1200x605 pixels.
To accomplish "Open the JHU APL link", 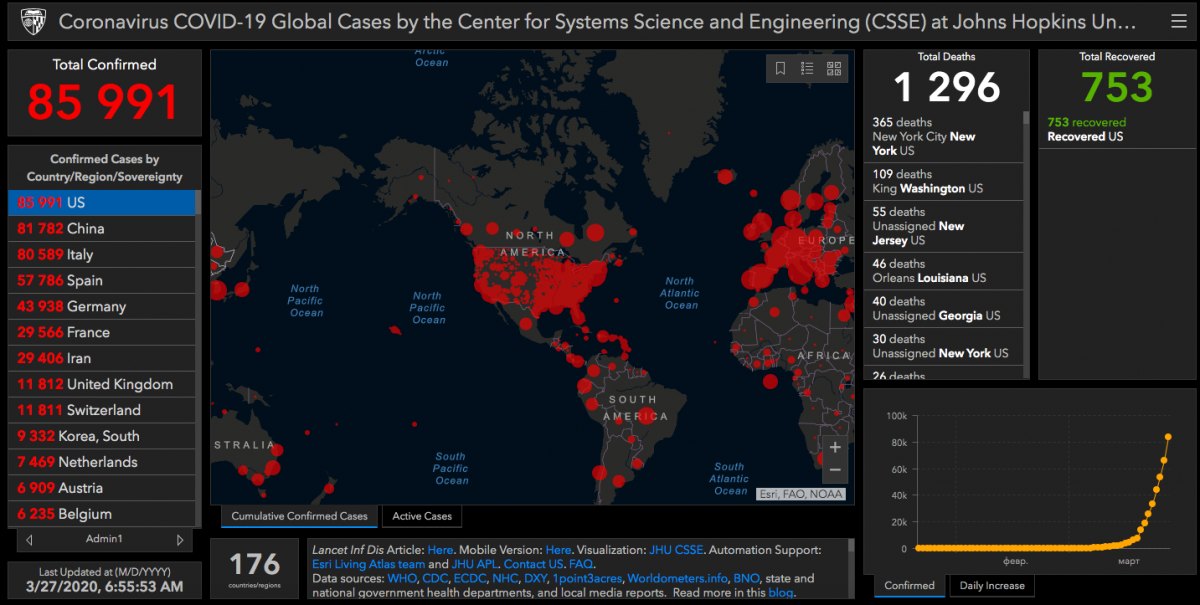I will 474,564.
